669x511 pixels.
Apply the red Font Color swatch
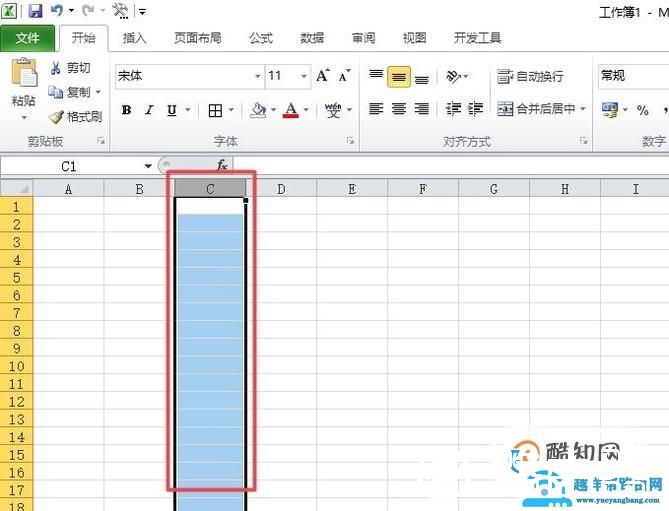pyautogui.click(x=291, y=110)
